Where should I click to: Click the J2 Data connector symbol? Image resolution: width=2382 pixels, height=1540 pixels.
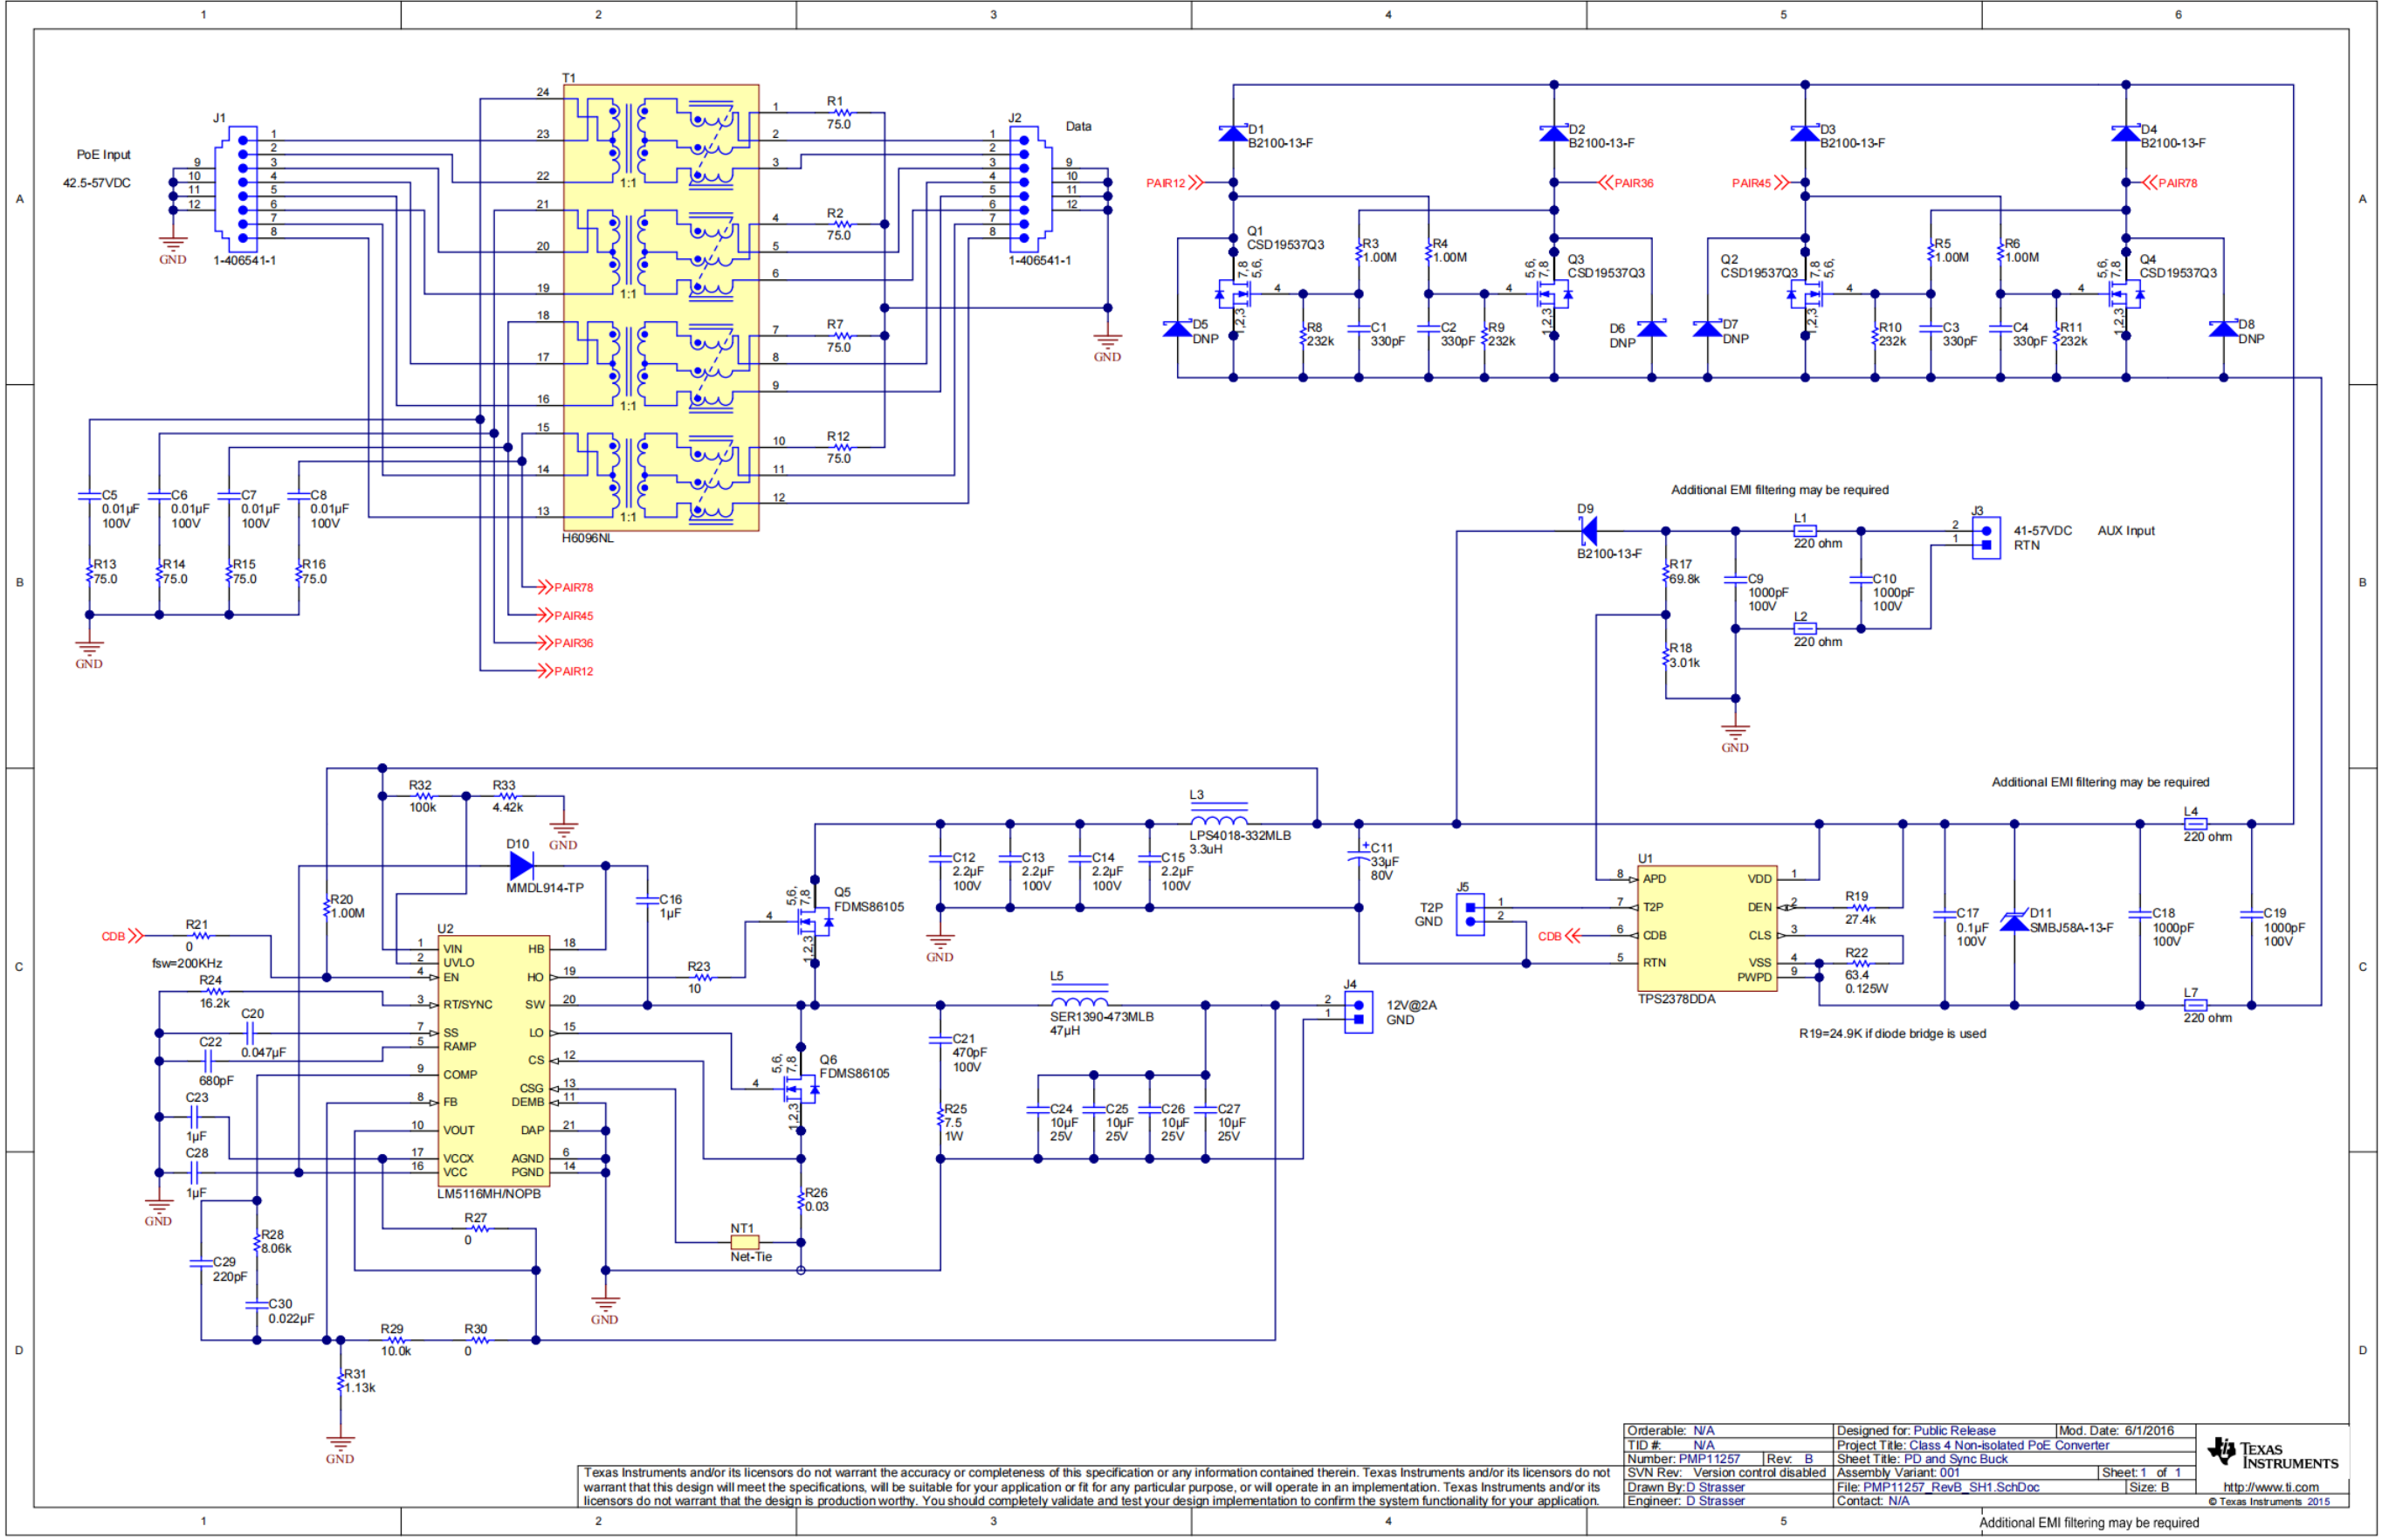point(1029,189)
